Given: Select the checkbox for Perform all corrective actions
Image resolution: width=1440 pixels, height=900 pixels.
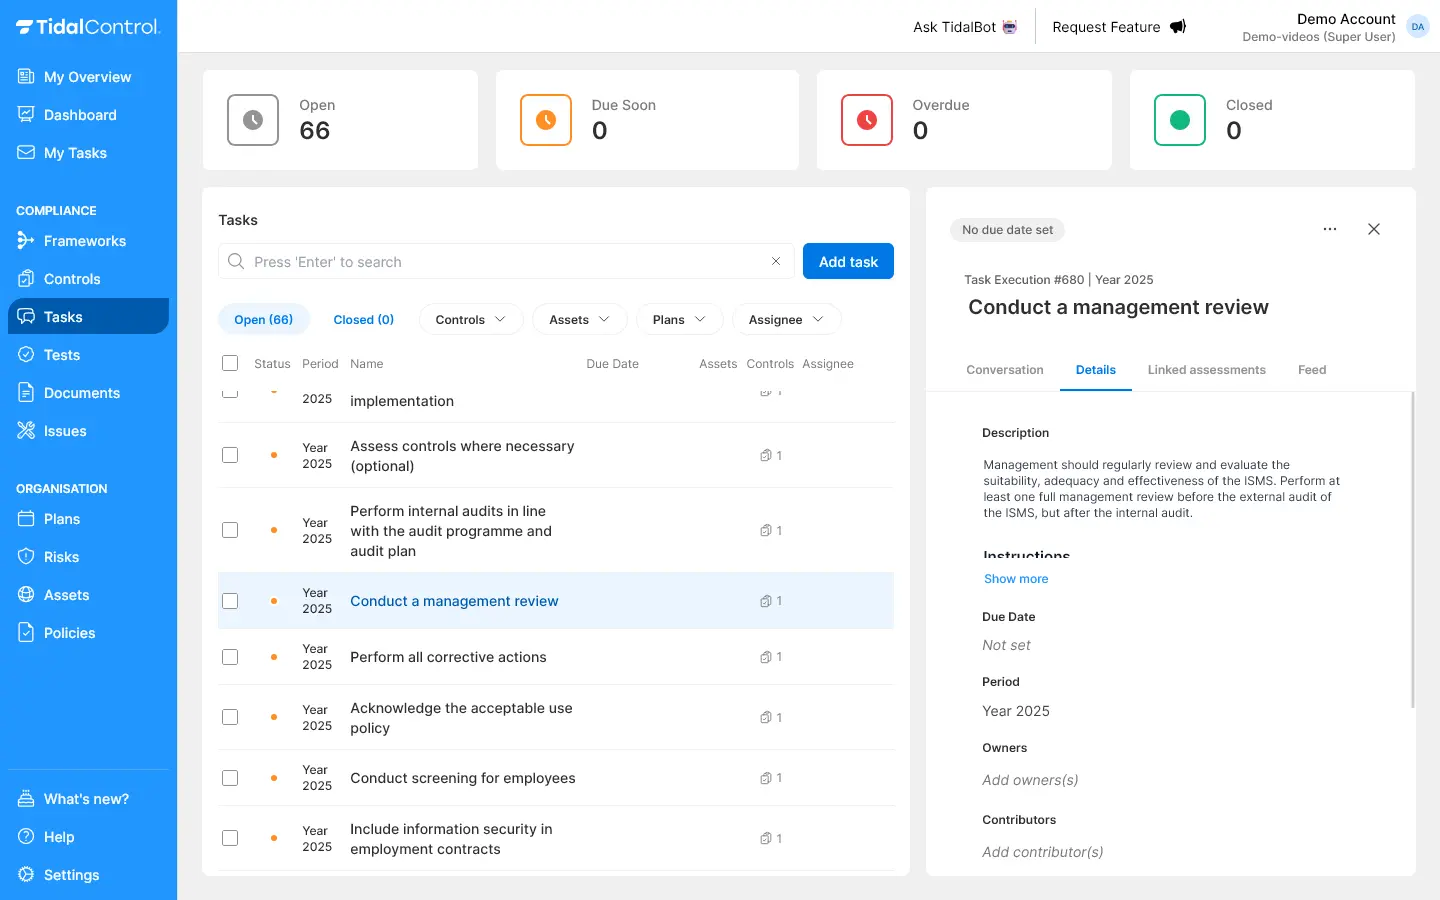Looking at the screenshot, I should (230, 657).
